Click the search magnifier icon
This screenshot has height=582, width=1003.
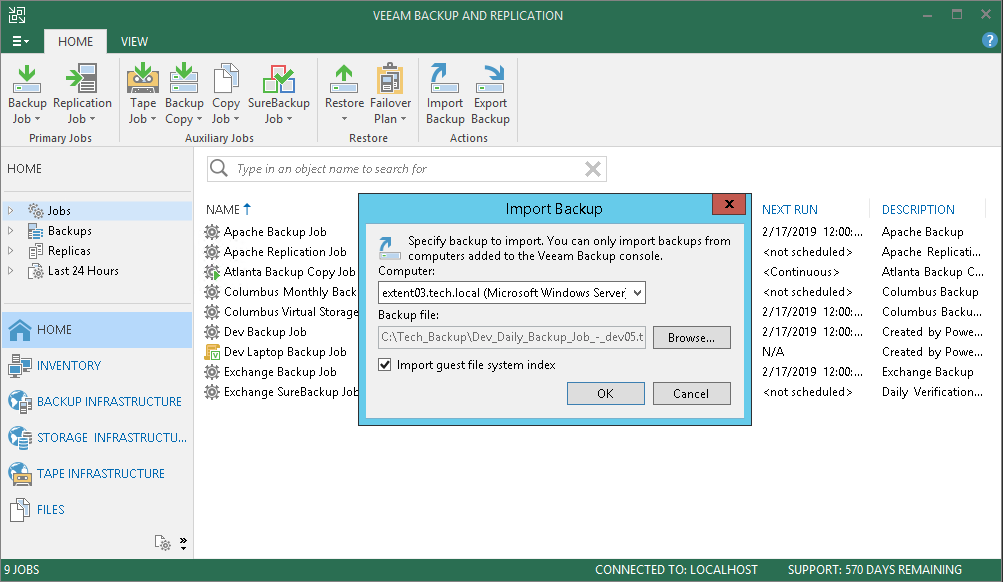219,168
